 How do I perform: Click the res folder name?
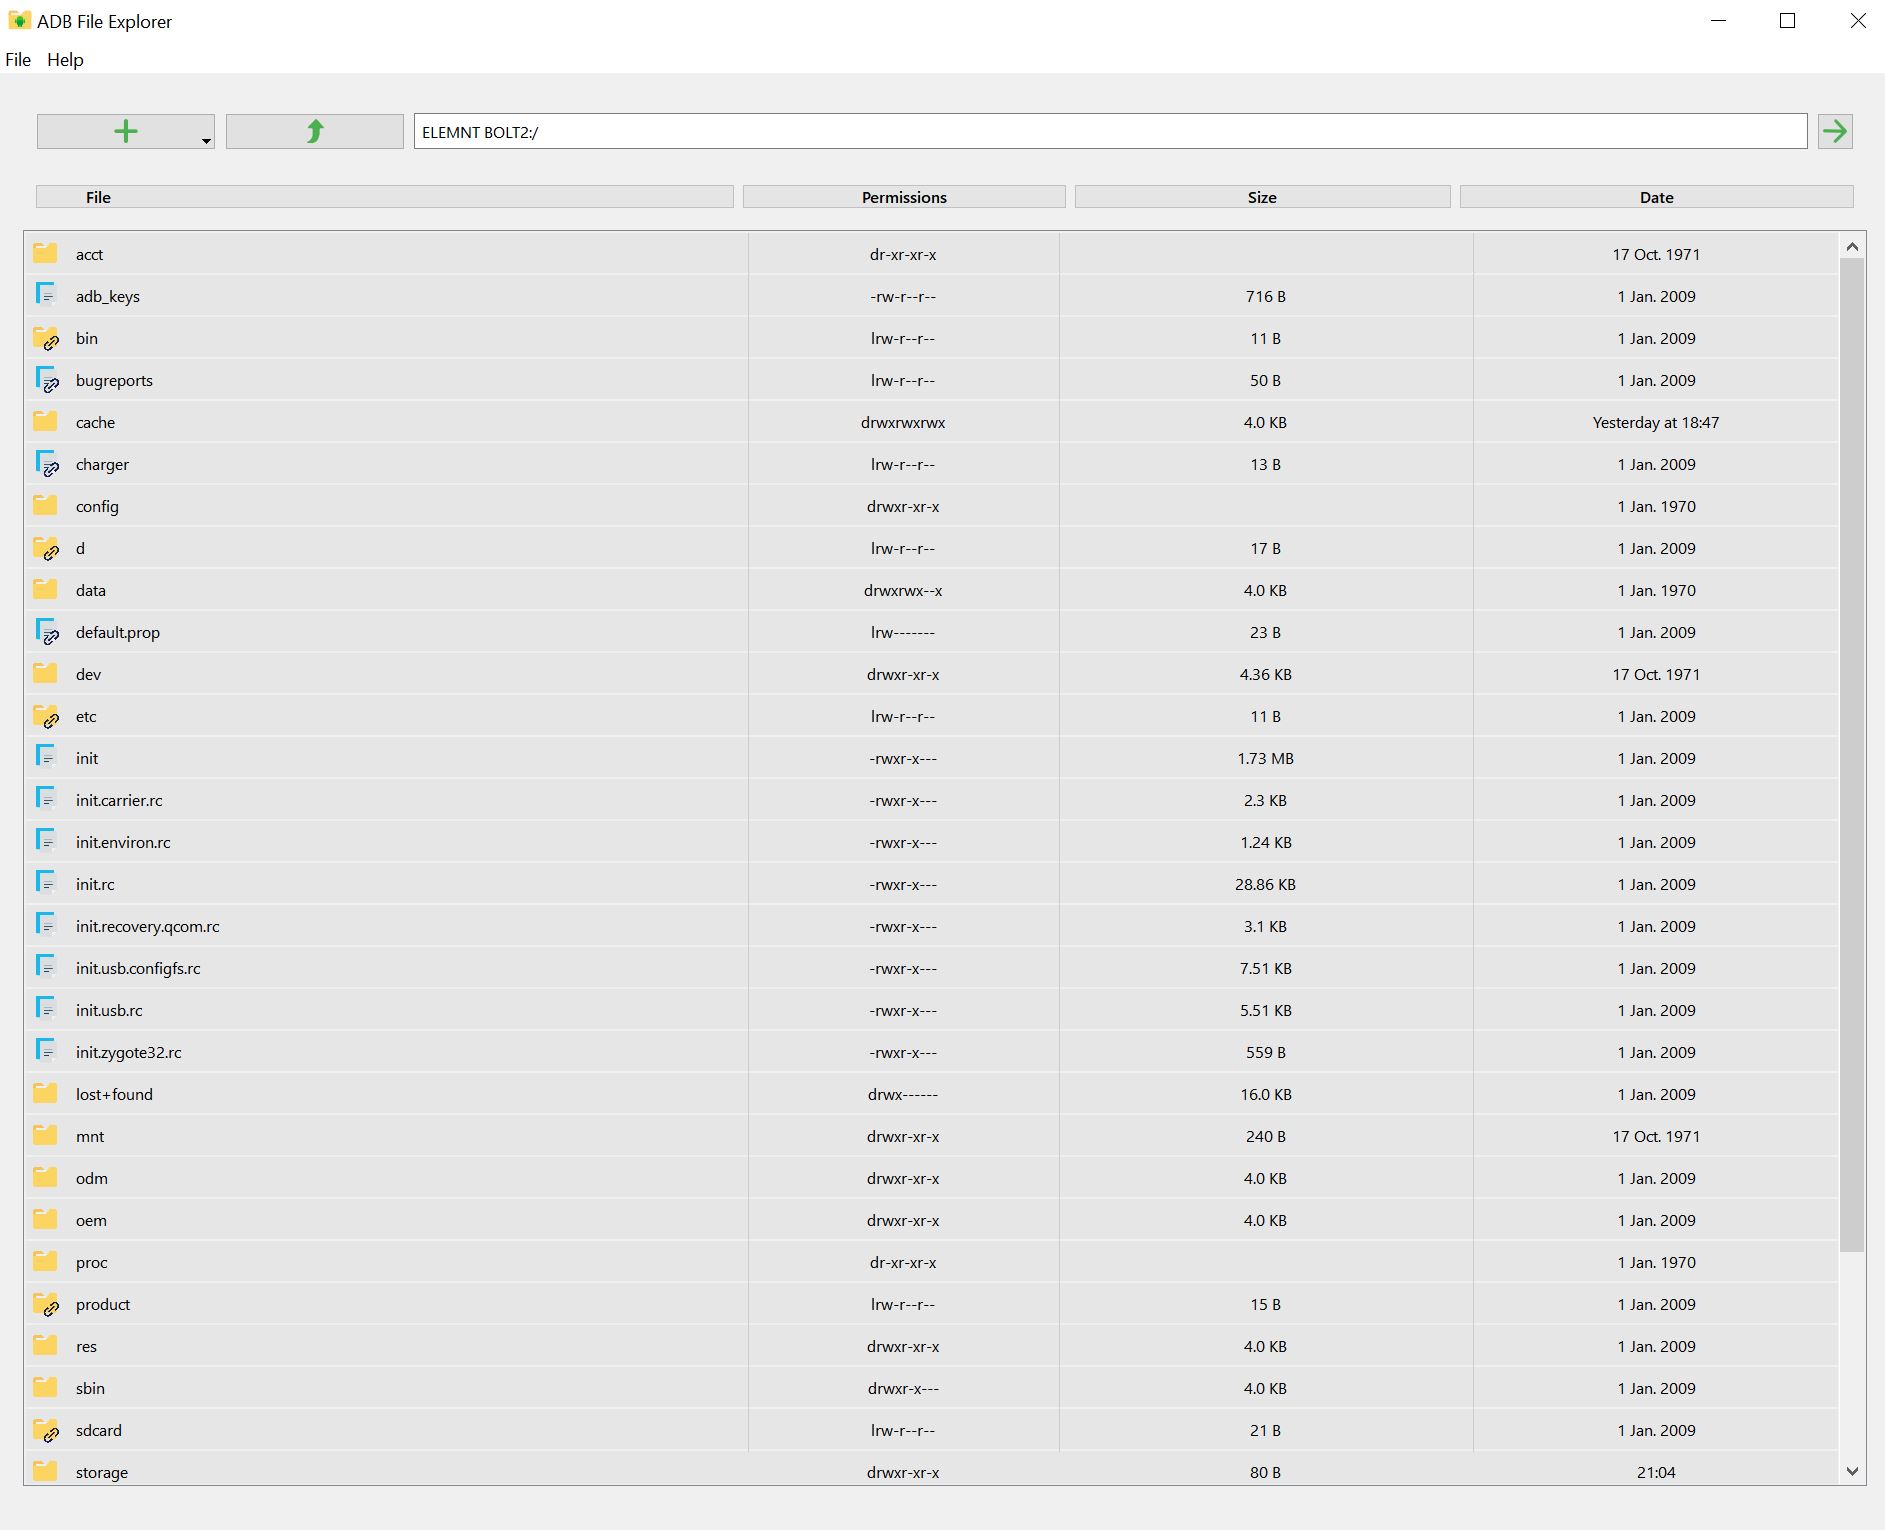(x=86, y=1346)
